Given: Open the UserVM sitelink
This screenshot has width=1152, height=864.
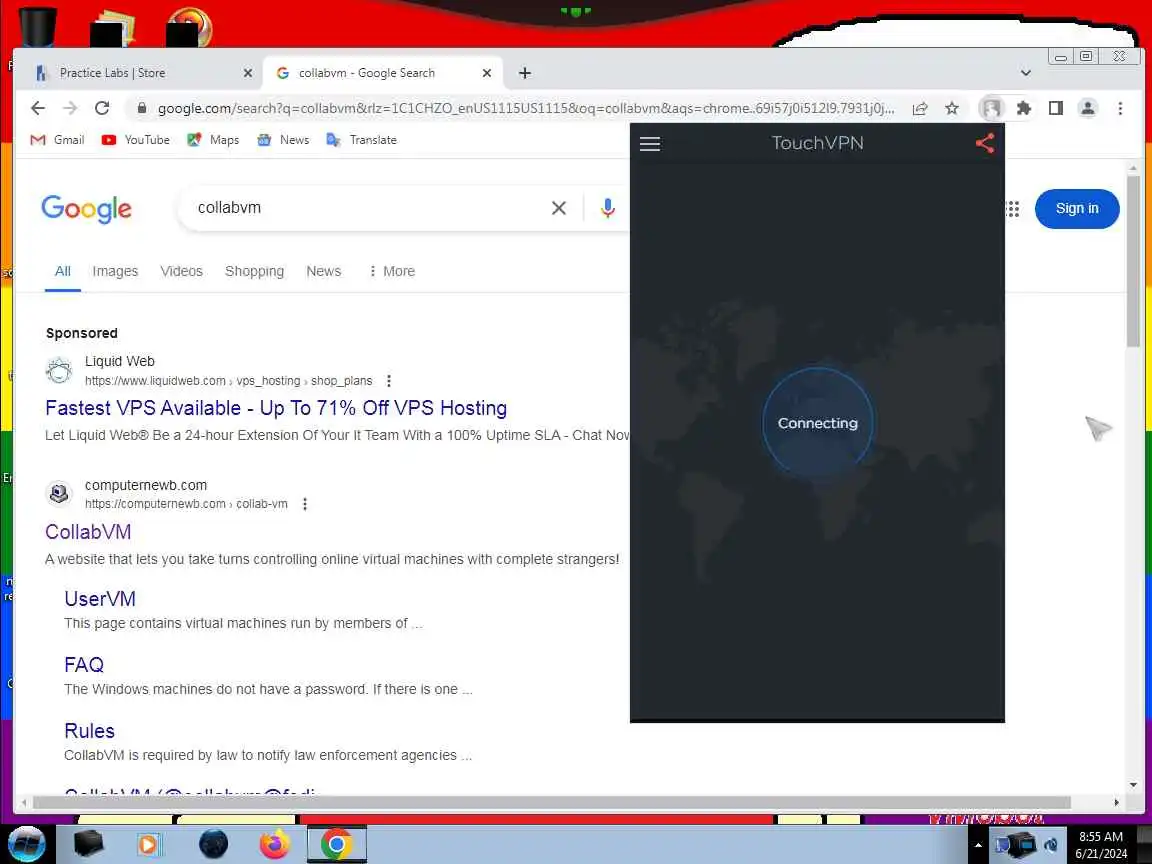Looking at the screenshot, I should 100,599.
